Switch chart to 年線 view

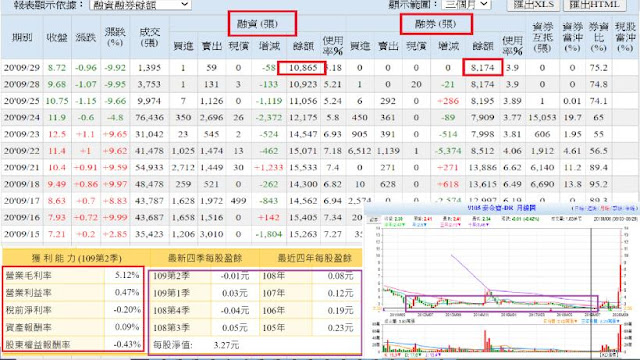(631, 209)
